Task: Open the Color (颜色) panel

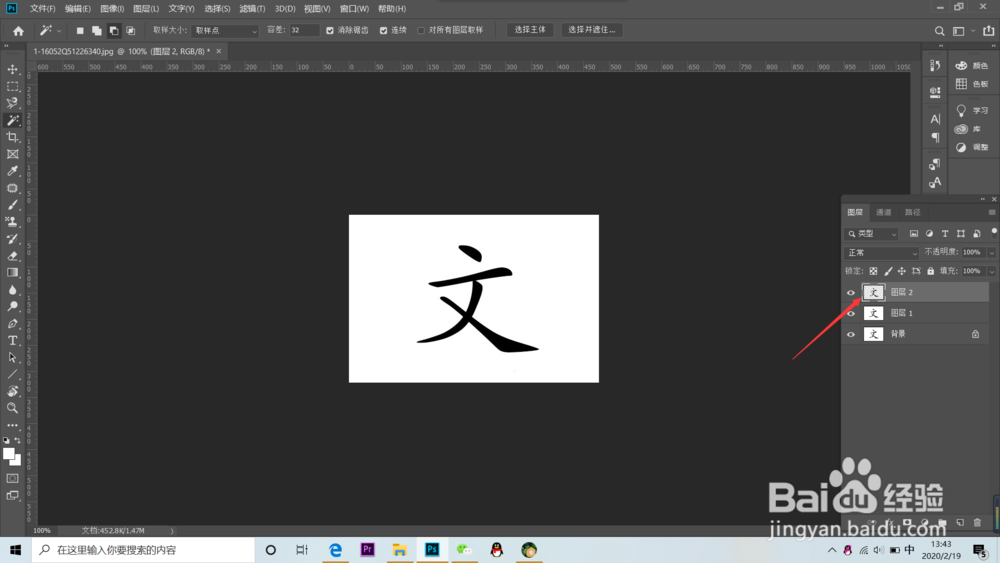Action: tap(971, 65)
